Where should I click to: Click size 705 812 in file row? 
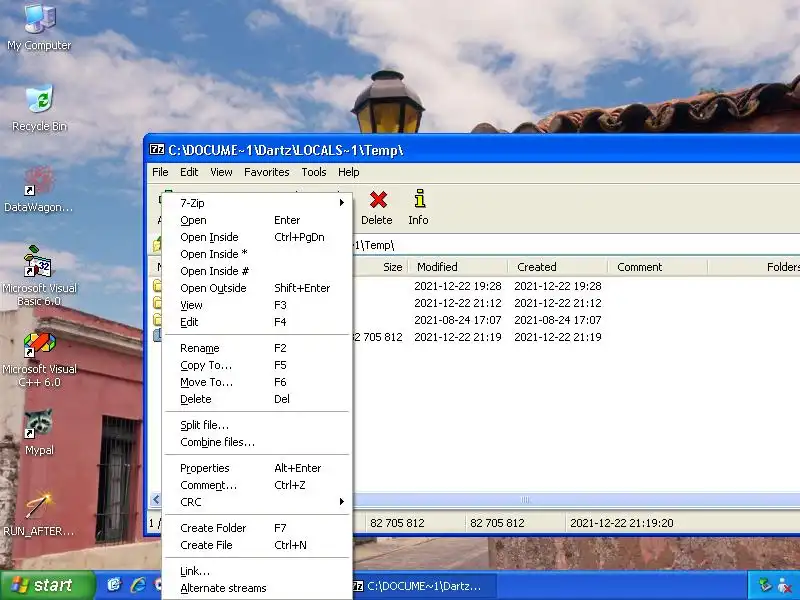(x=379, y=337)
